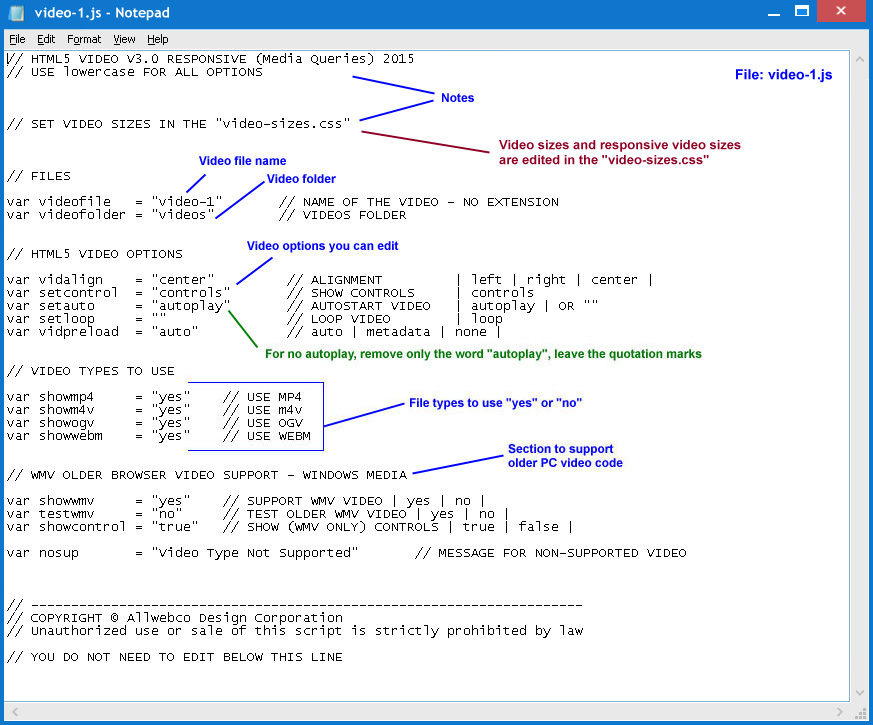873x725 pixels.
Task: Click the "true" value on the showcontrol line
Action: point(174,527)
